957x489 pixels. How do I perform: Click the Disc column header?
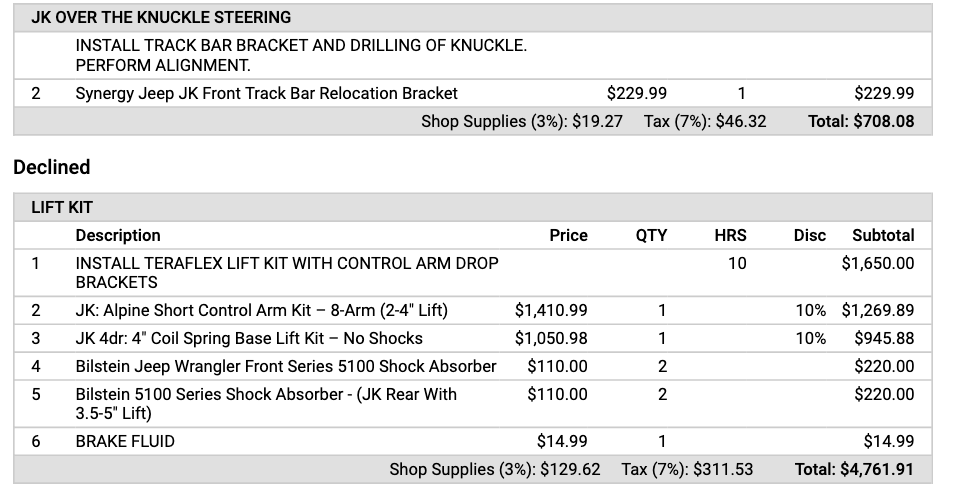[810, 235]
